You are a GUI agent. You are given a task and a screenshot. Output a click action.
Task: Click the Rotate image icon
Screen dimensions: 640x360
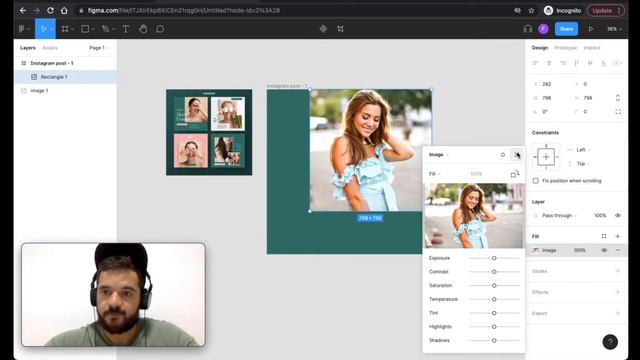[515, 174]
